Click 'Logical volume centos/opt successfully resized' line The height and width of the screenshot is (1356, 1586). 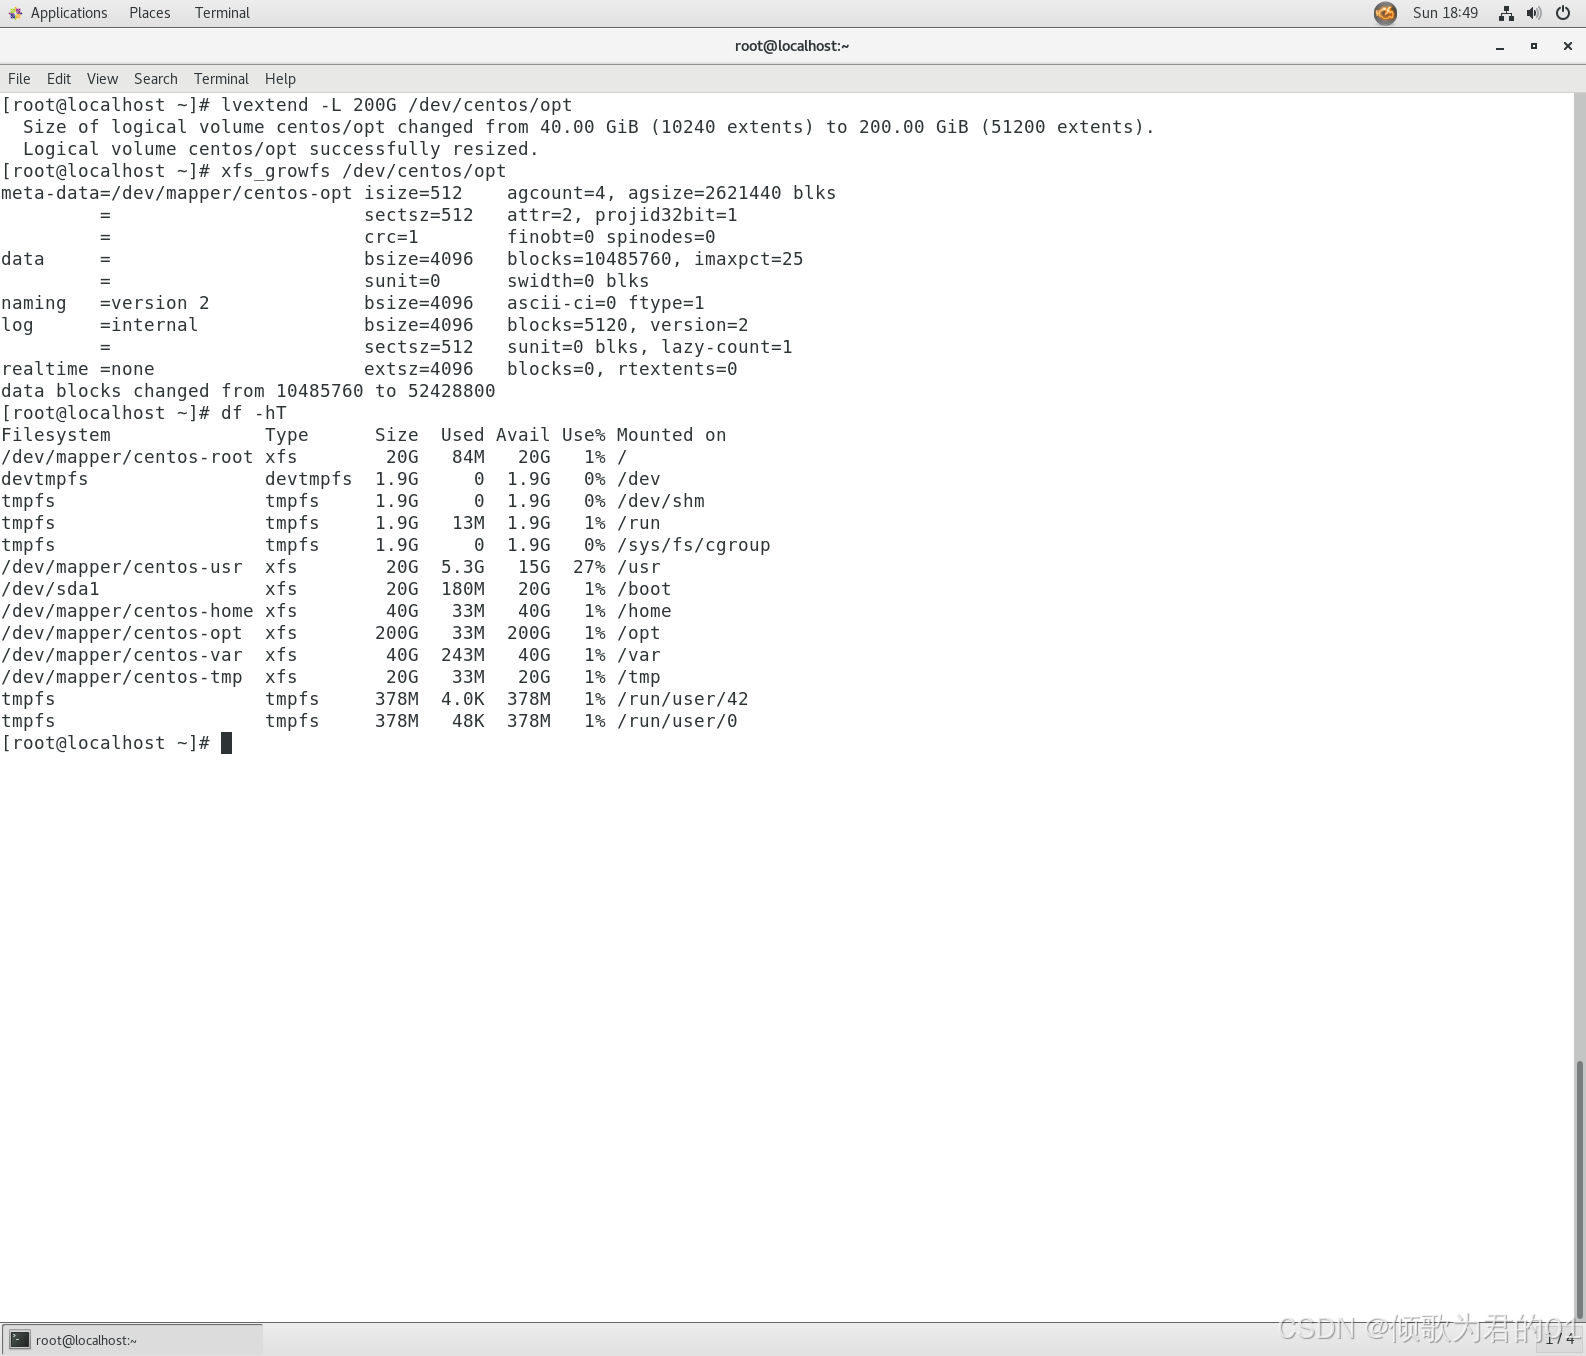tap(281, 149)
